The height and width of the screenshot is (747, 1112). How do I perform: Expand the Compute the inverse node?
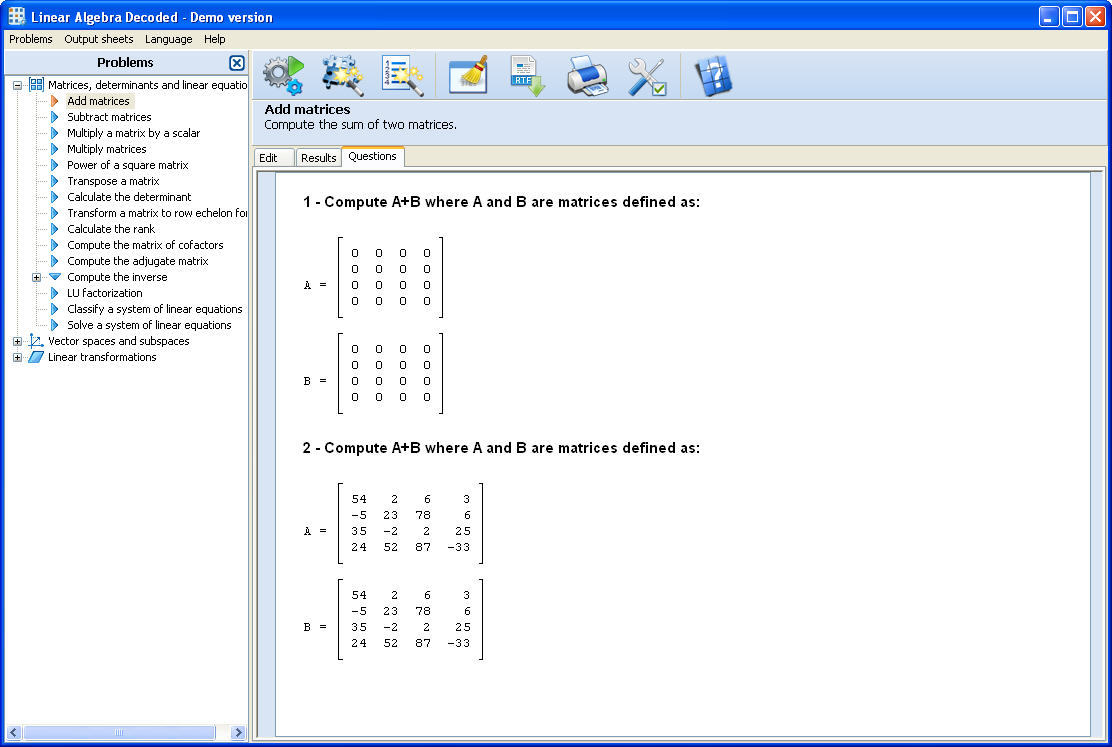coord(36,277)
